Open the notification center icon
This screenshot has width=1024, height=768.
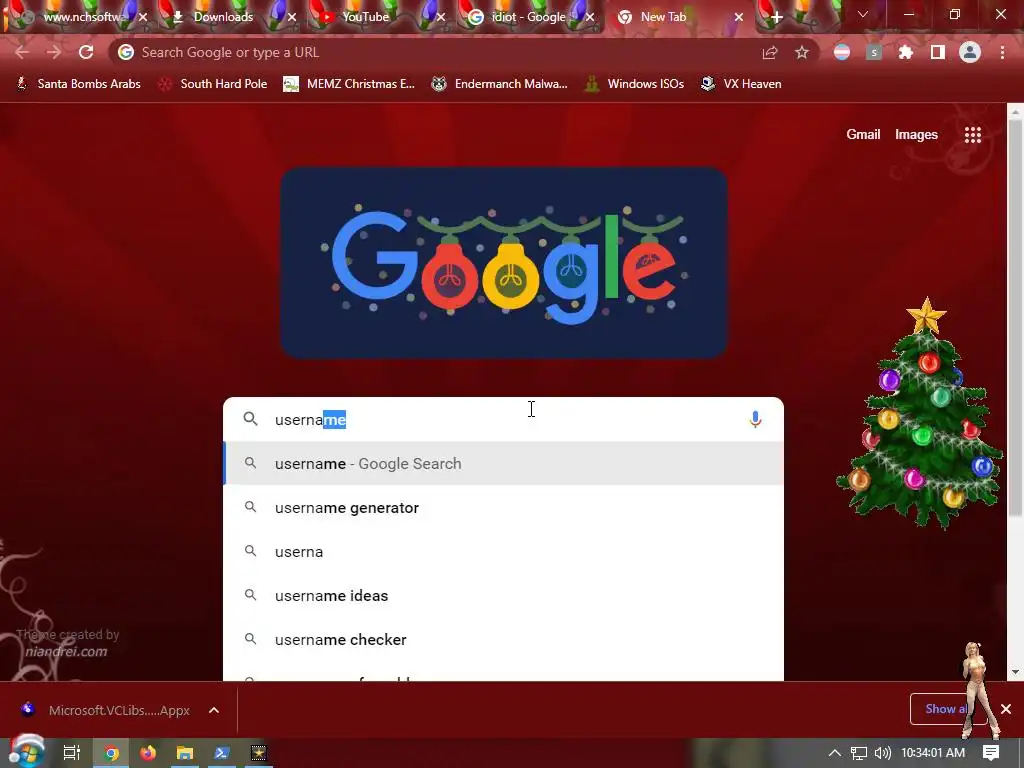[x=991, y=753]
